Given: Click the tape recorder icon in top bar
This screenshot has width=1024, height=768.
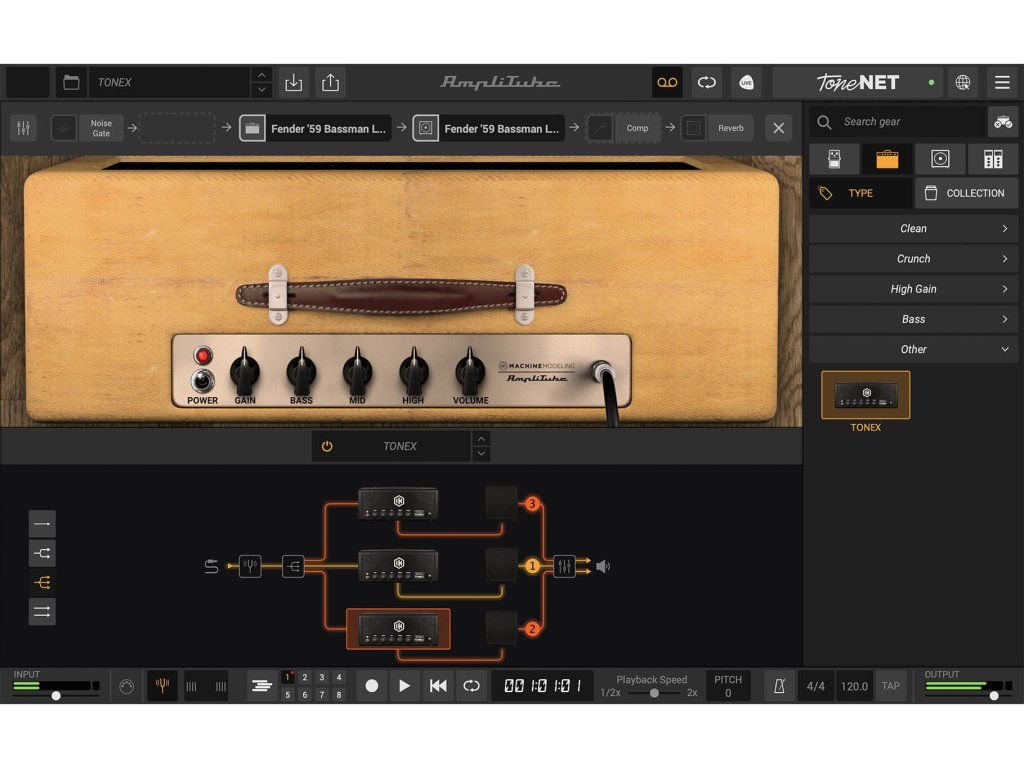Looking at the screenshot, I should pos(667,82).
